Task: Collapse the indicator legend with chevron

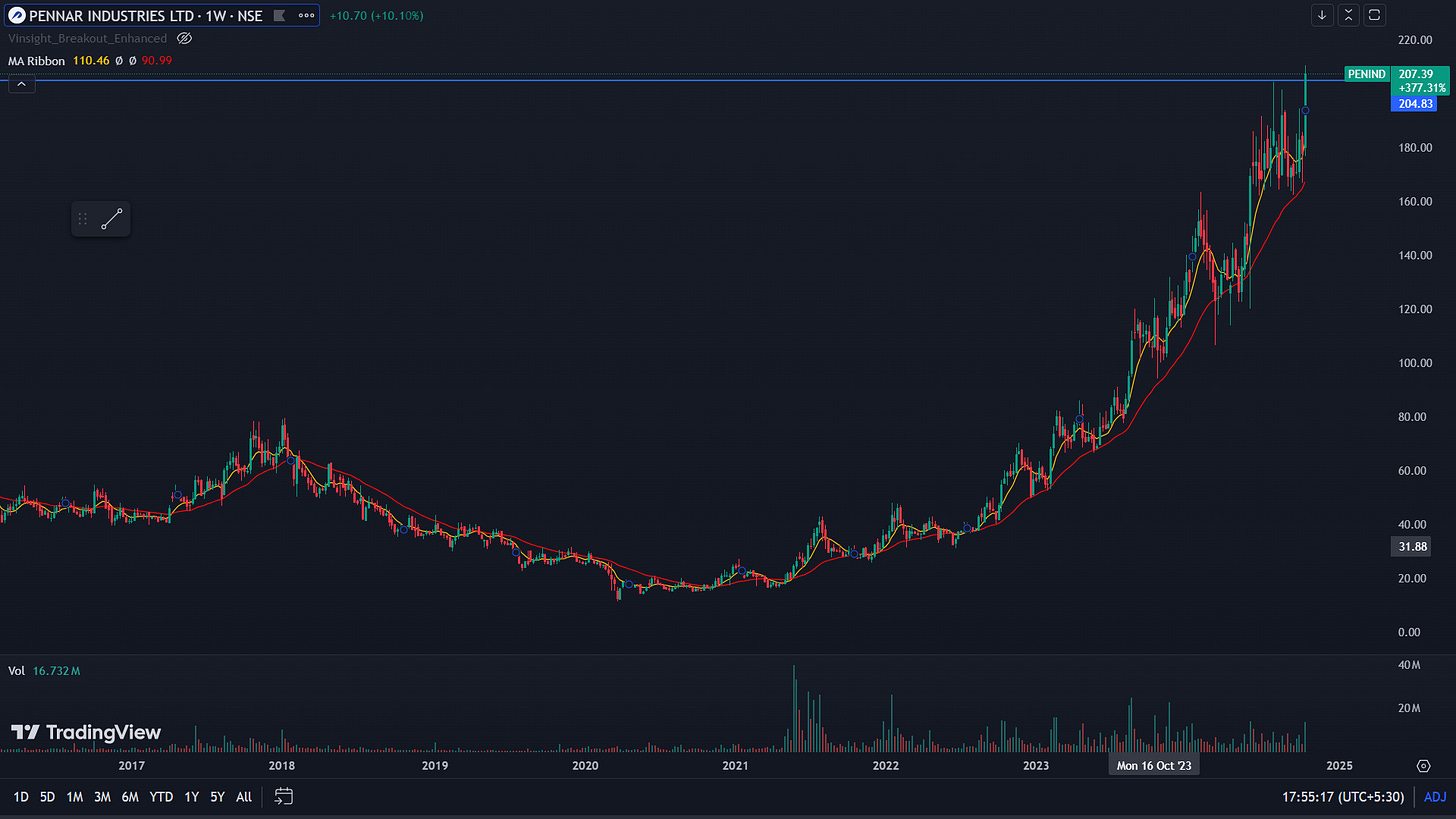Action: (21, 85)
